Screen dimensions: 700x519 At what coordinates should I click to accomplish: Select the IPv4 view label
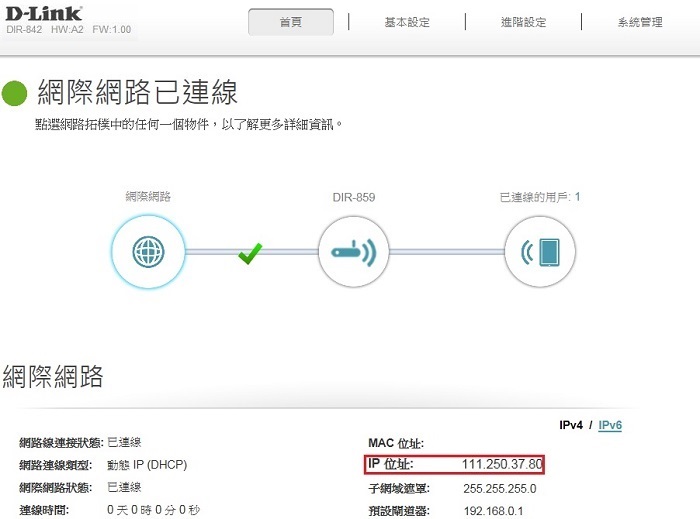[572, 426]
